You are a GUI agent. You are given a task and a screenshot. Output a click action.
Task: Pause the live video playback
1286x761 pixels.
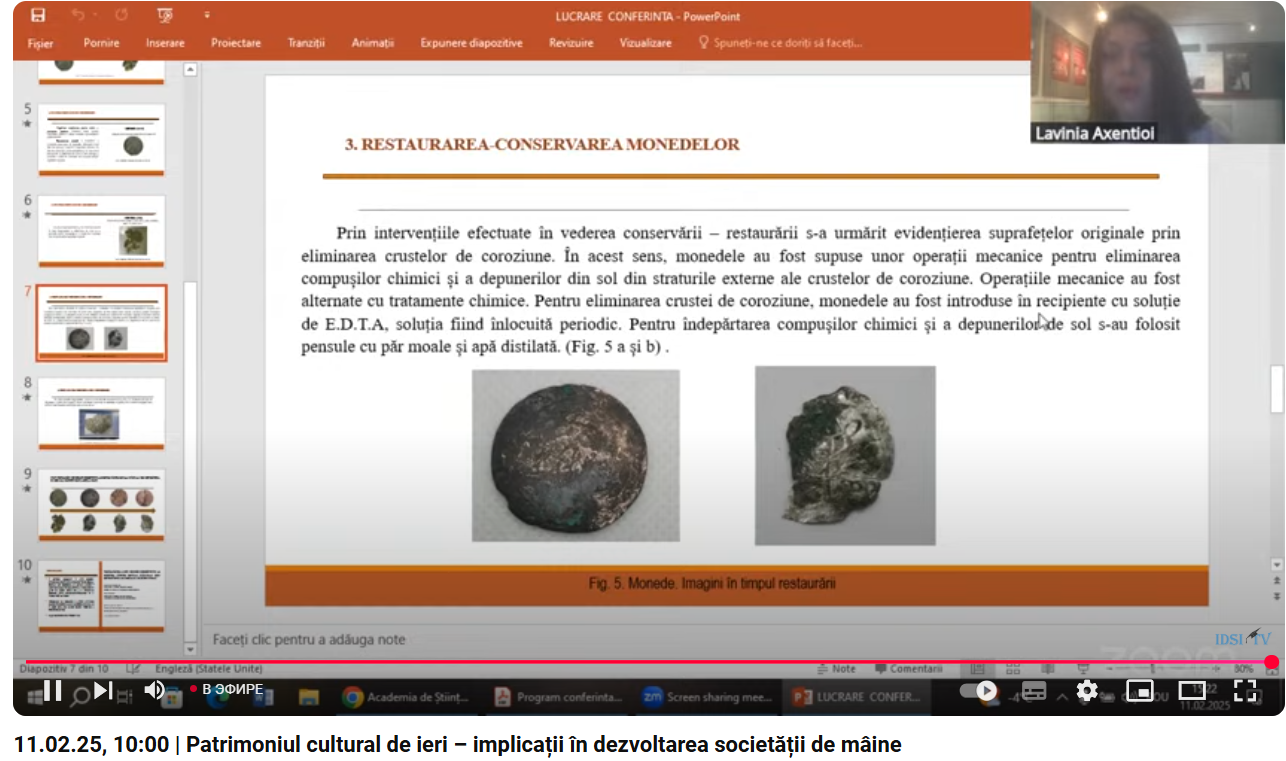[x=53, y=690]
